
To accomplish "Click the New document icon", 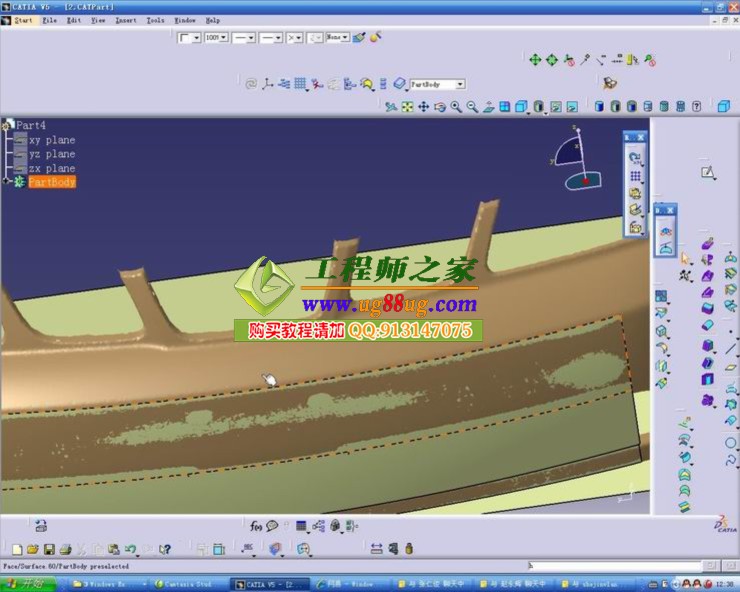I will pyautogui.click(x=17, y=549).
